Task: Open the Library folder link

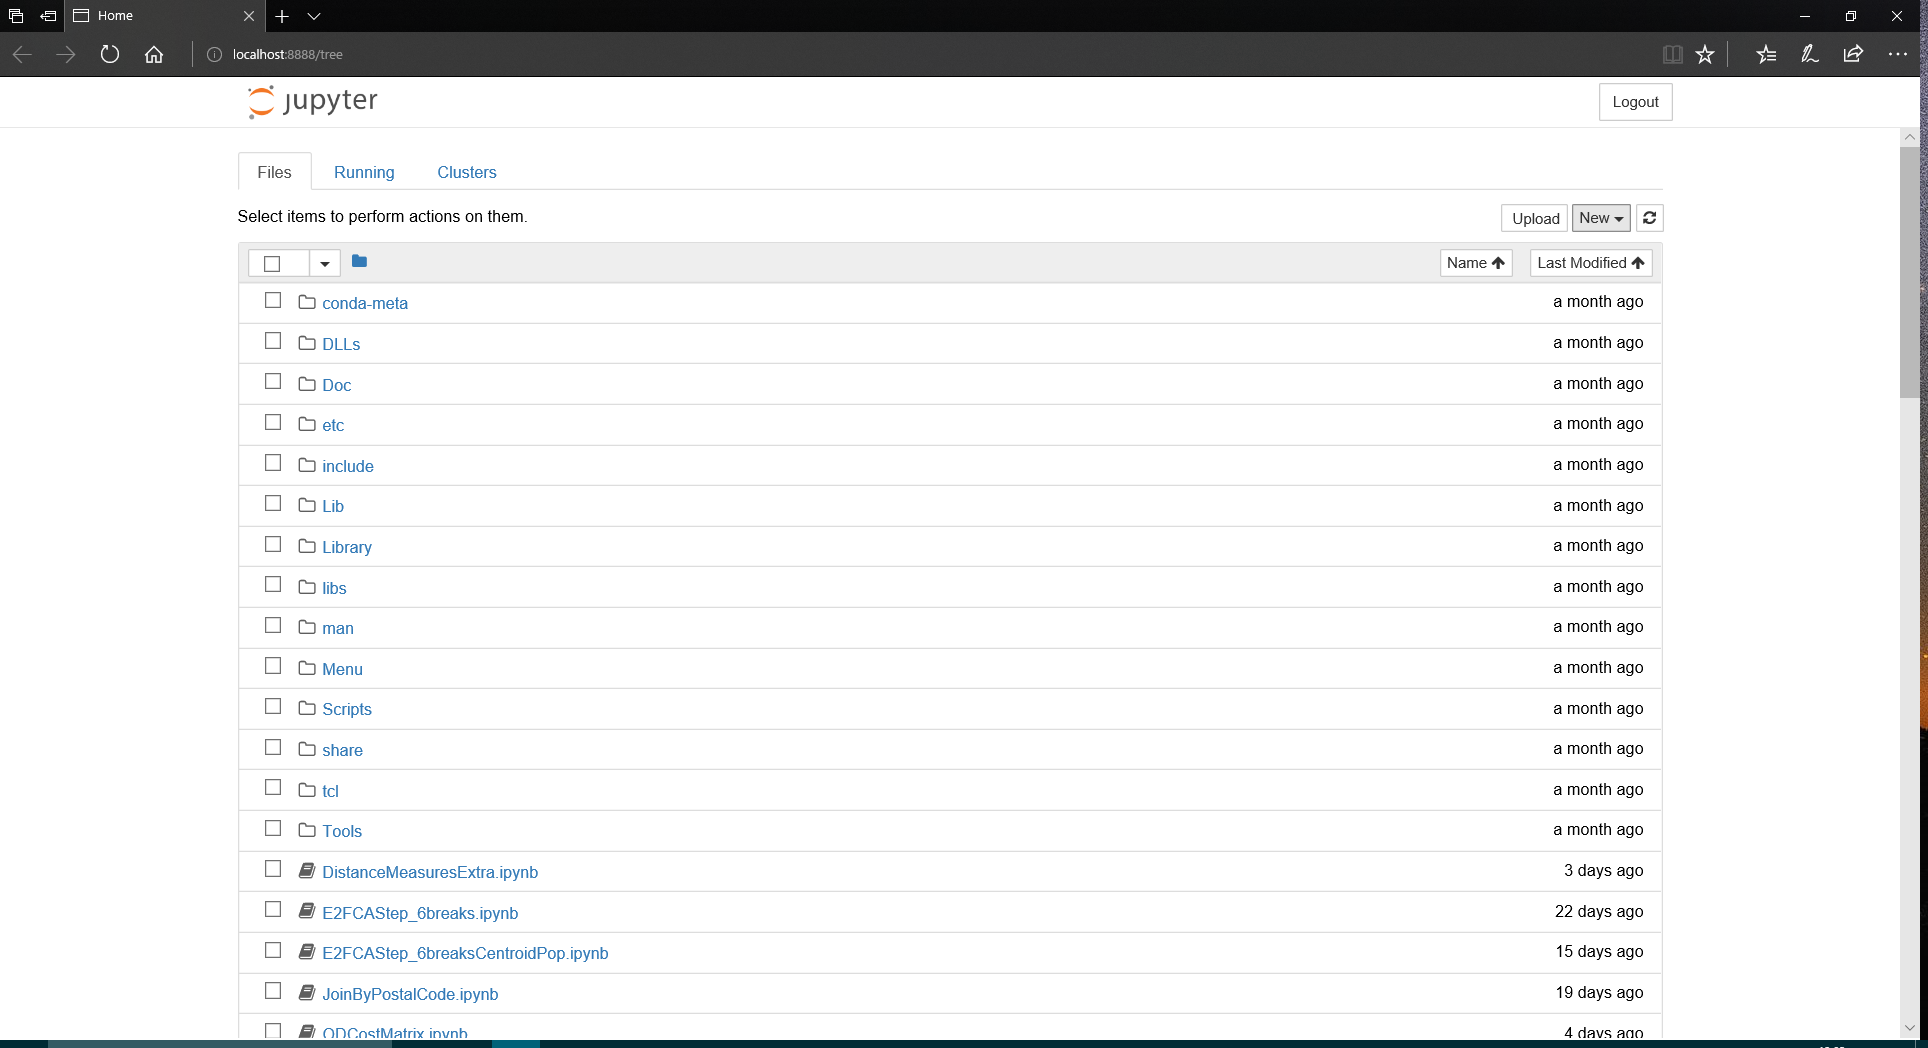Action: pyautogui.click(x=346, y=547)
